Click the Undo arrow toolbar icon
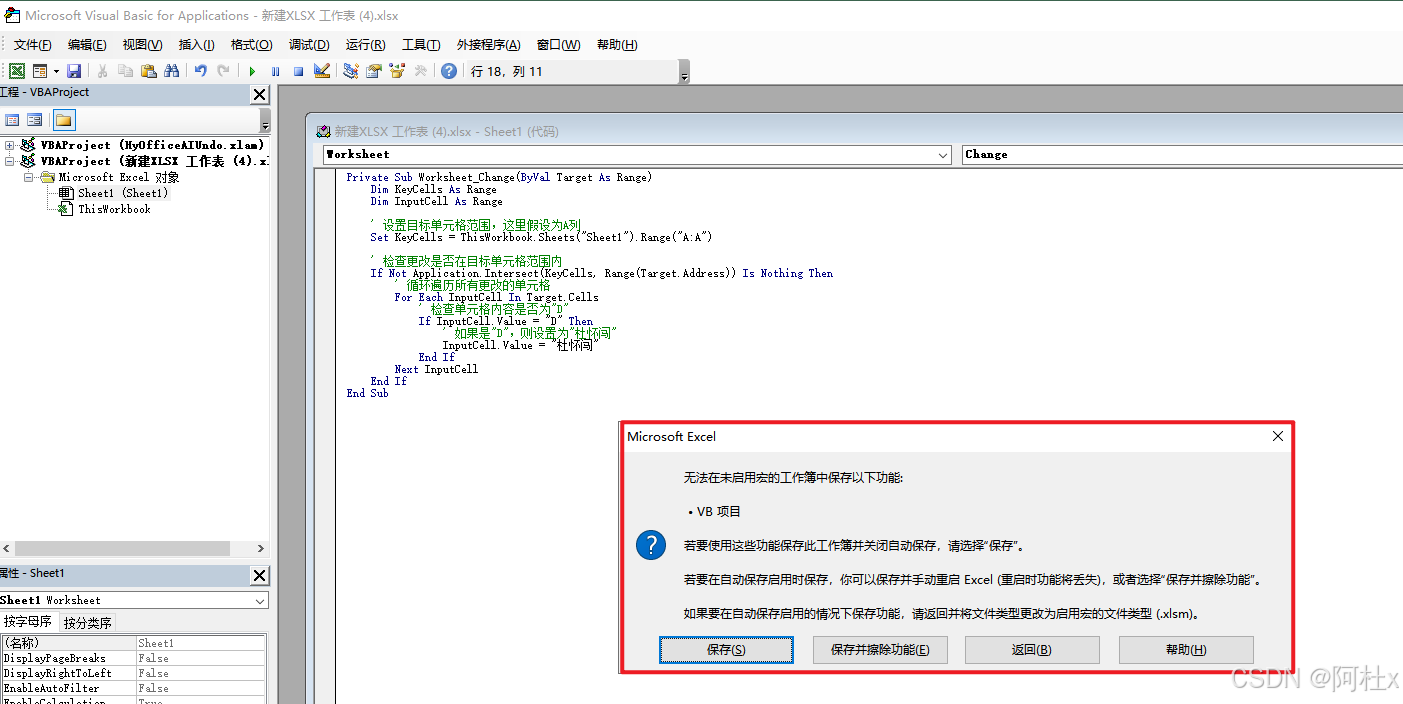The width and height of the screenshot is (1403, 704). click(200, 71)
